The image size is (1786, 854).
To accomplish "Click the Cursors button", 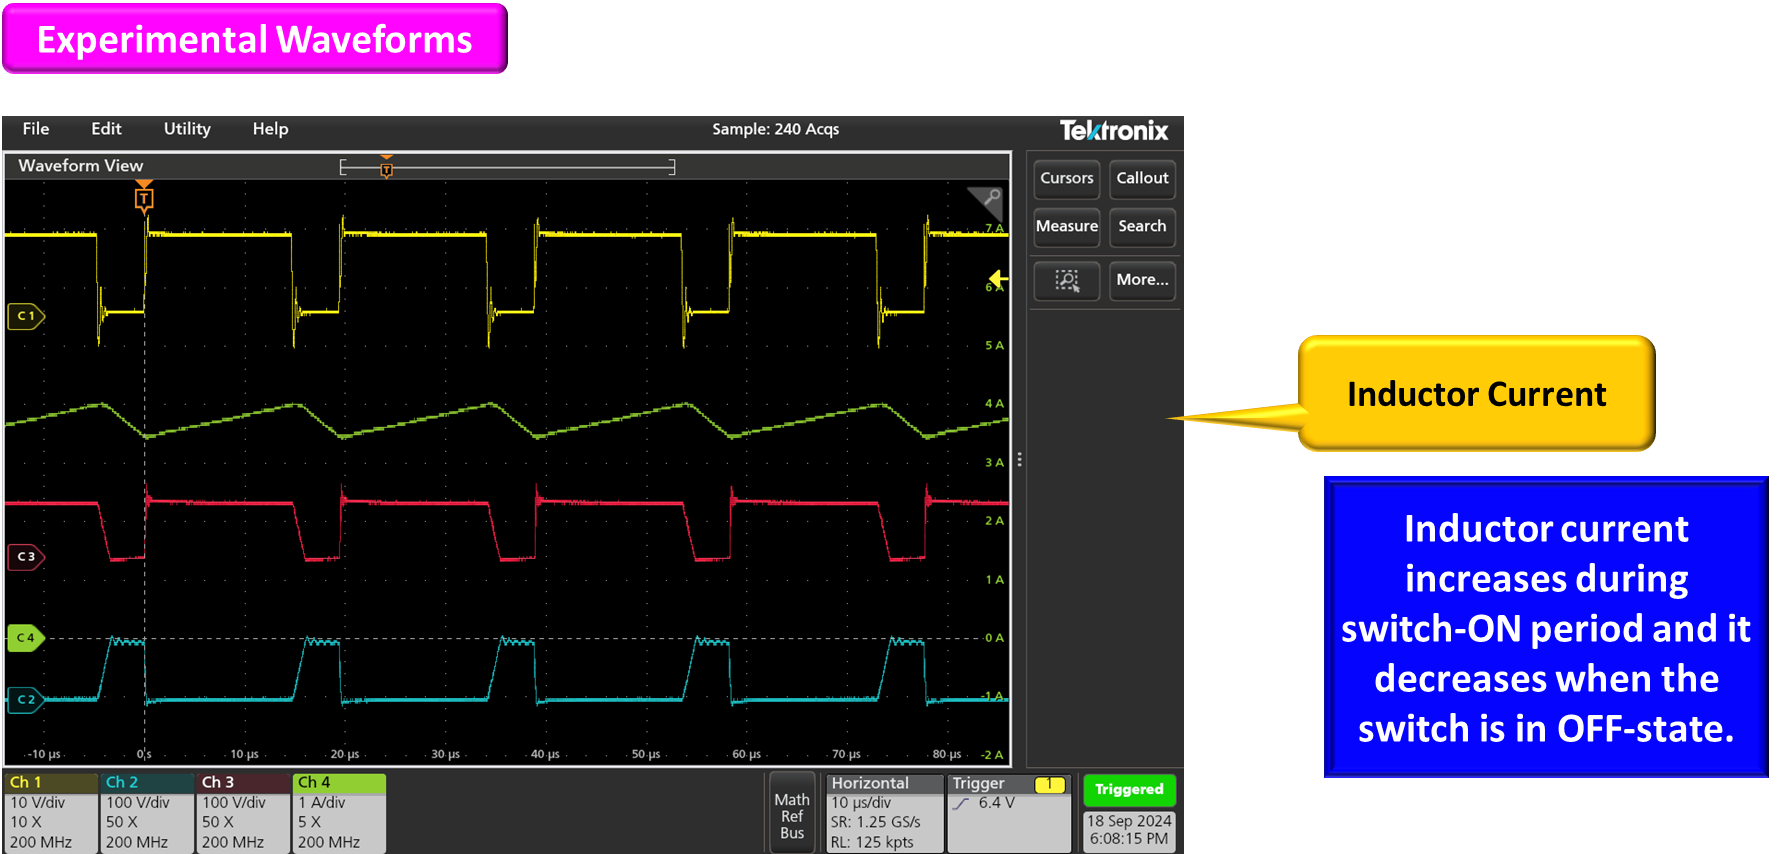I will (x=1067, y=179).
